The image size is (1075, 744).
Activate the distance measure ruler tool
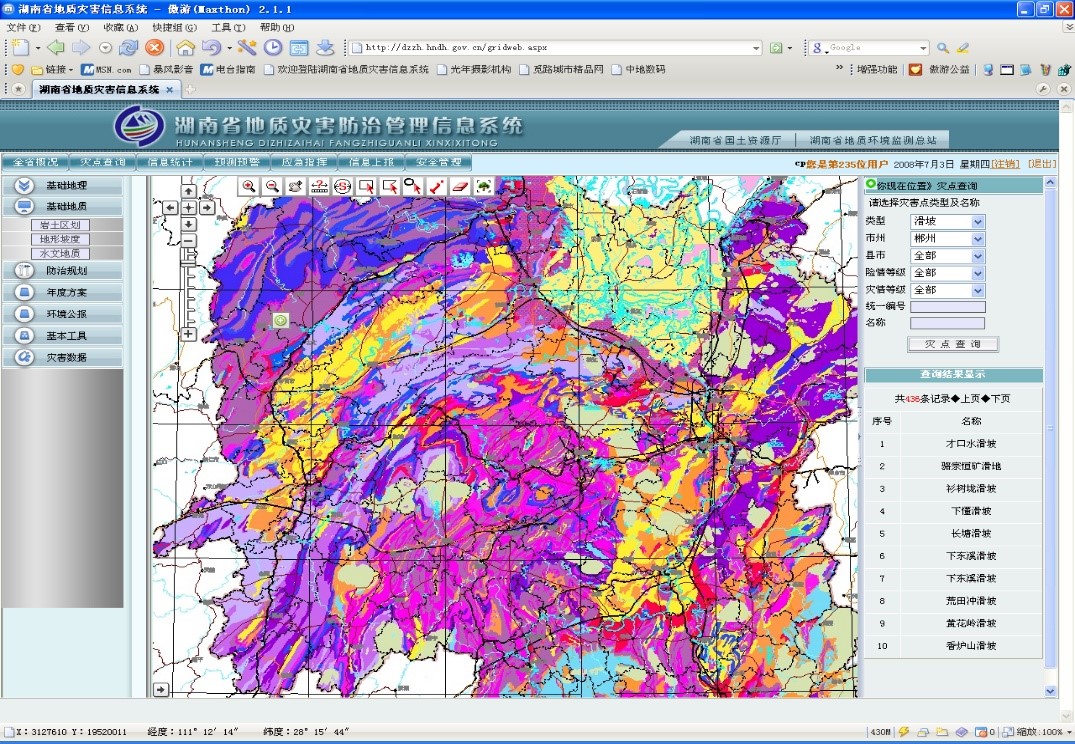click(x=319, y=186)
